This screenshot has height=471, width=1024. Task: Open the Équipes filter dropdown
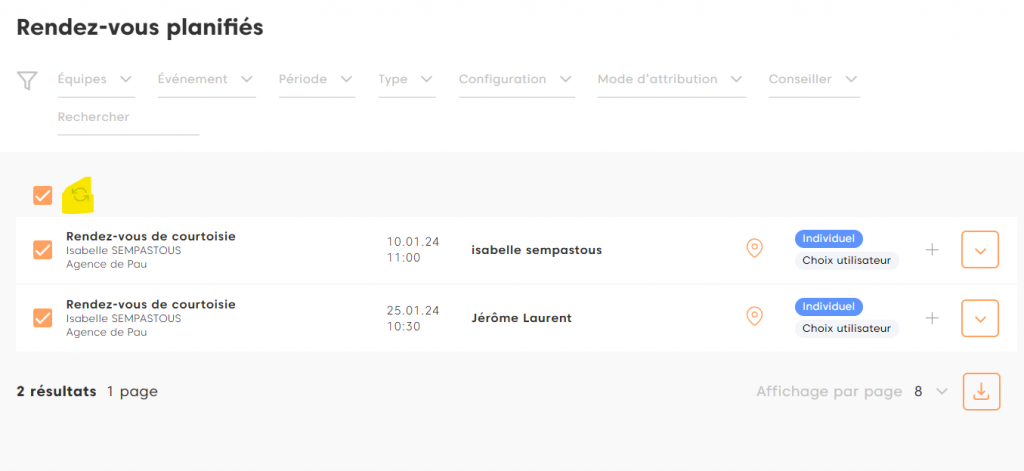click(96, 80)
